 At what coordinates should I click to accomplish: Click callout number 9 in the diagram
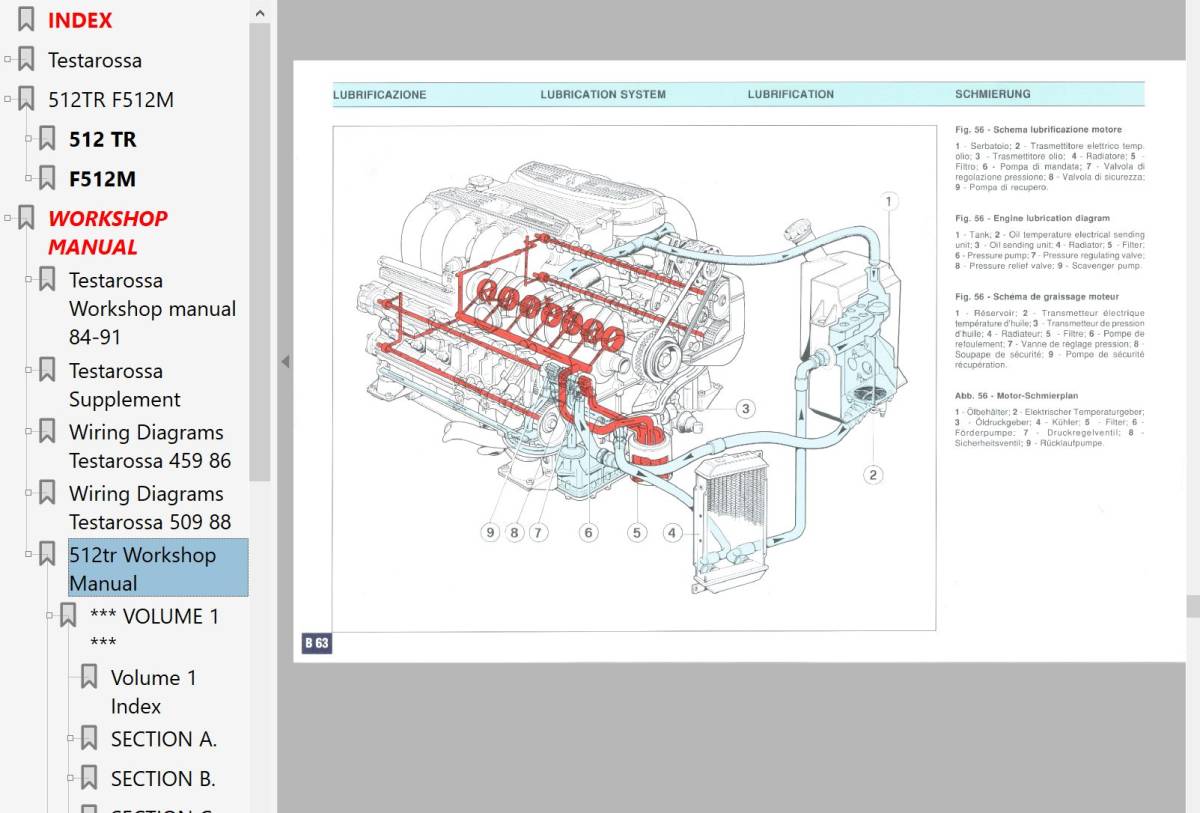[x=490, y=533]
